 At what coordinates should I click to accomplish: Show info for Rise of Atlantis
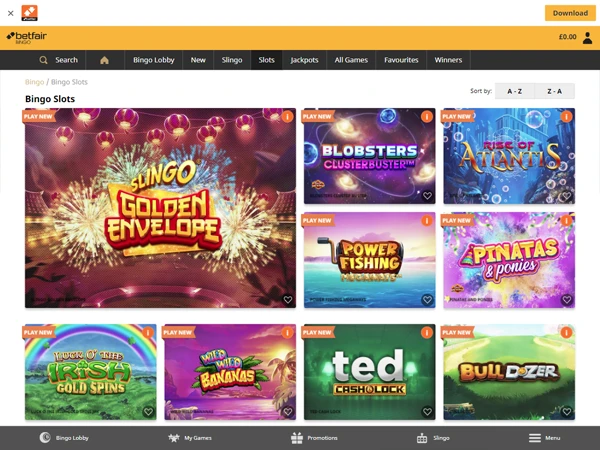tap(566, 116)
